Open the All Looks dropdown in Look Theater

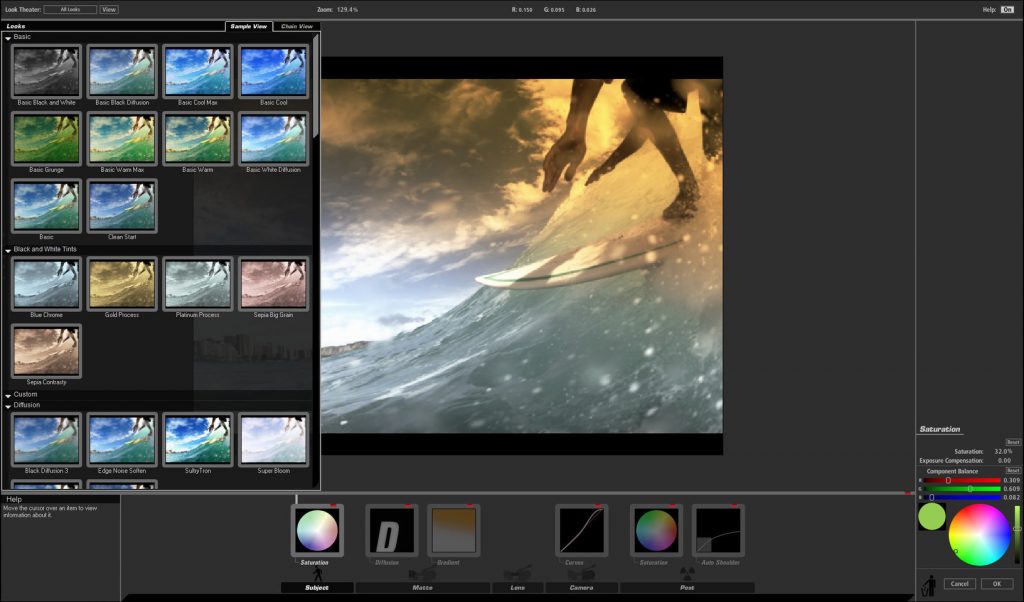[x=71, y=10]
